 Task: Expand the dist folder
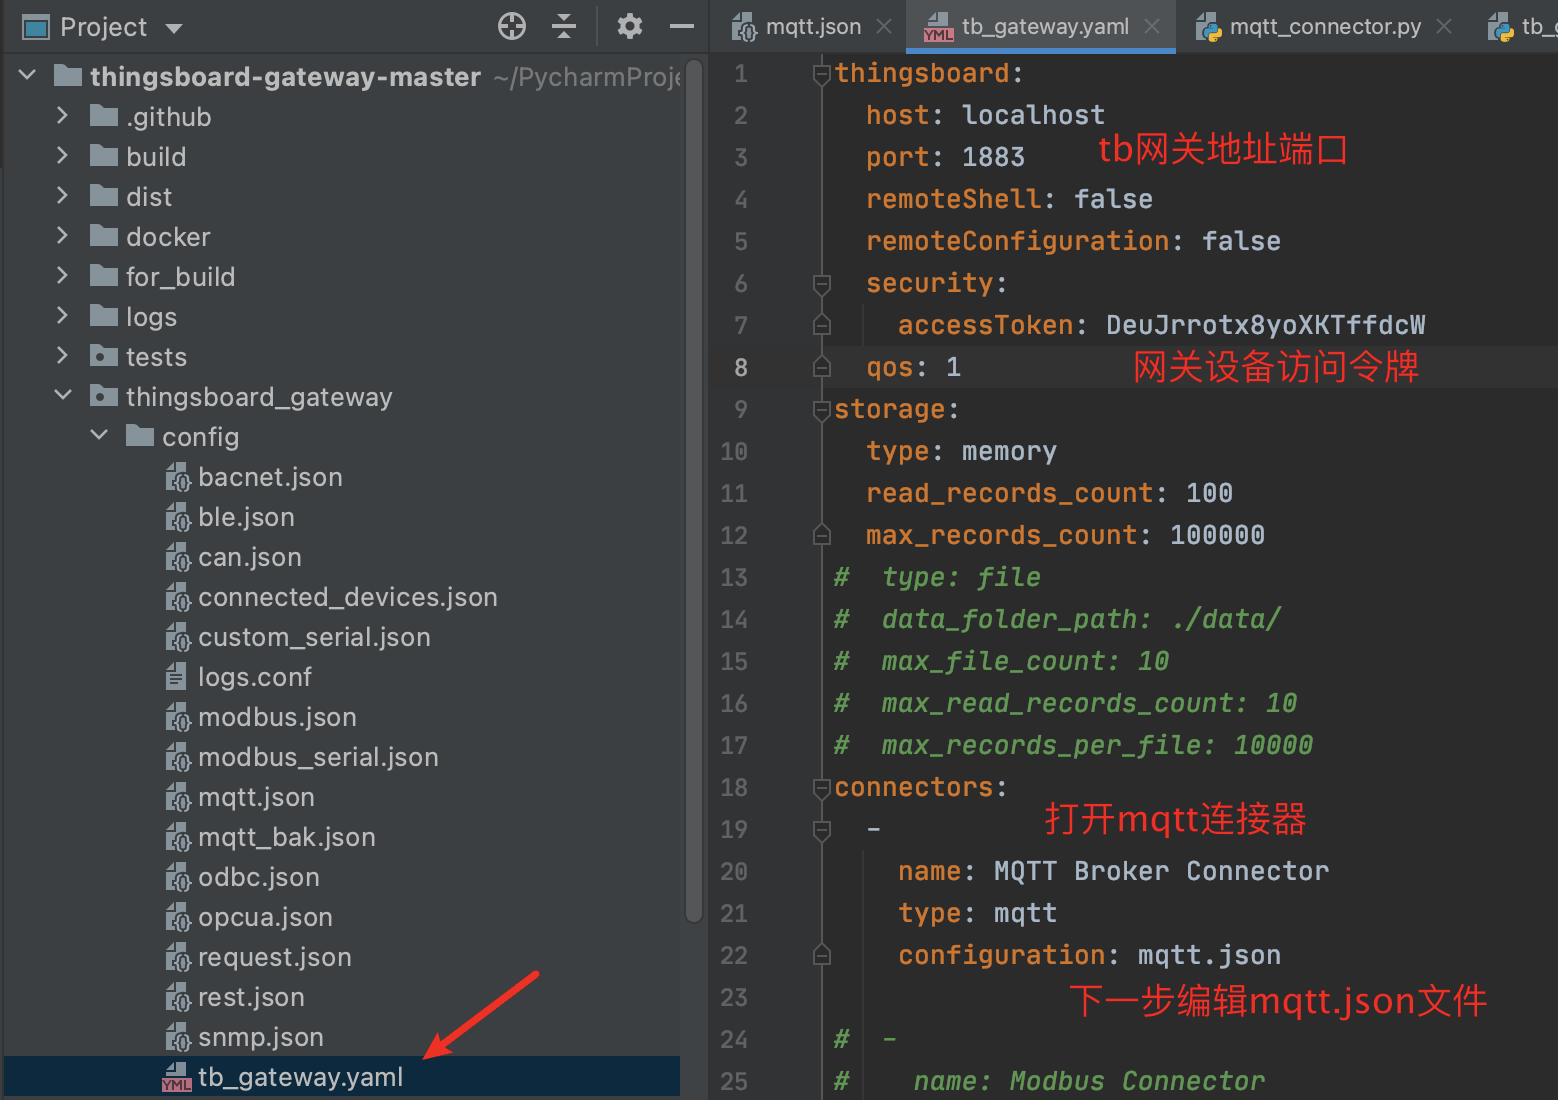click(62, 195)
